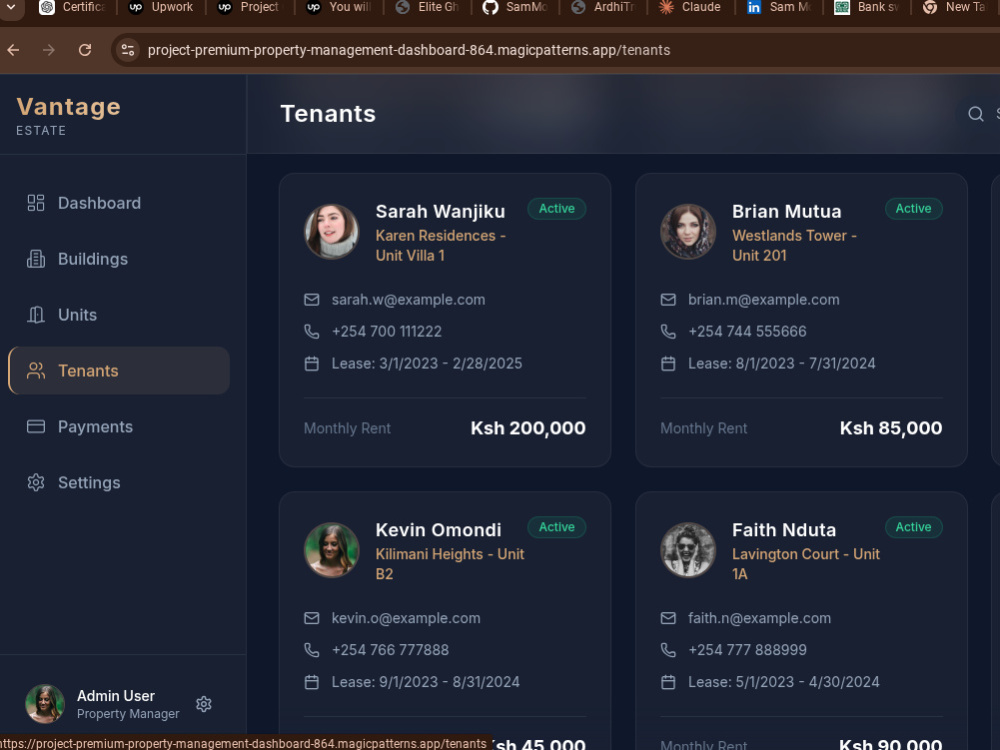Click email icon on Brian Mutua card
1000x750 pixels.
point(668,300)
